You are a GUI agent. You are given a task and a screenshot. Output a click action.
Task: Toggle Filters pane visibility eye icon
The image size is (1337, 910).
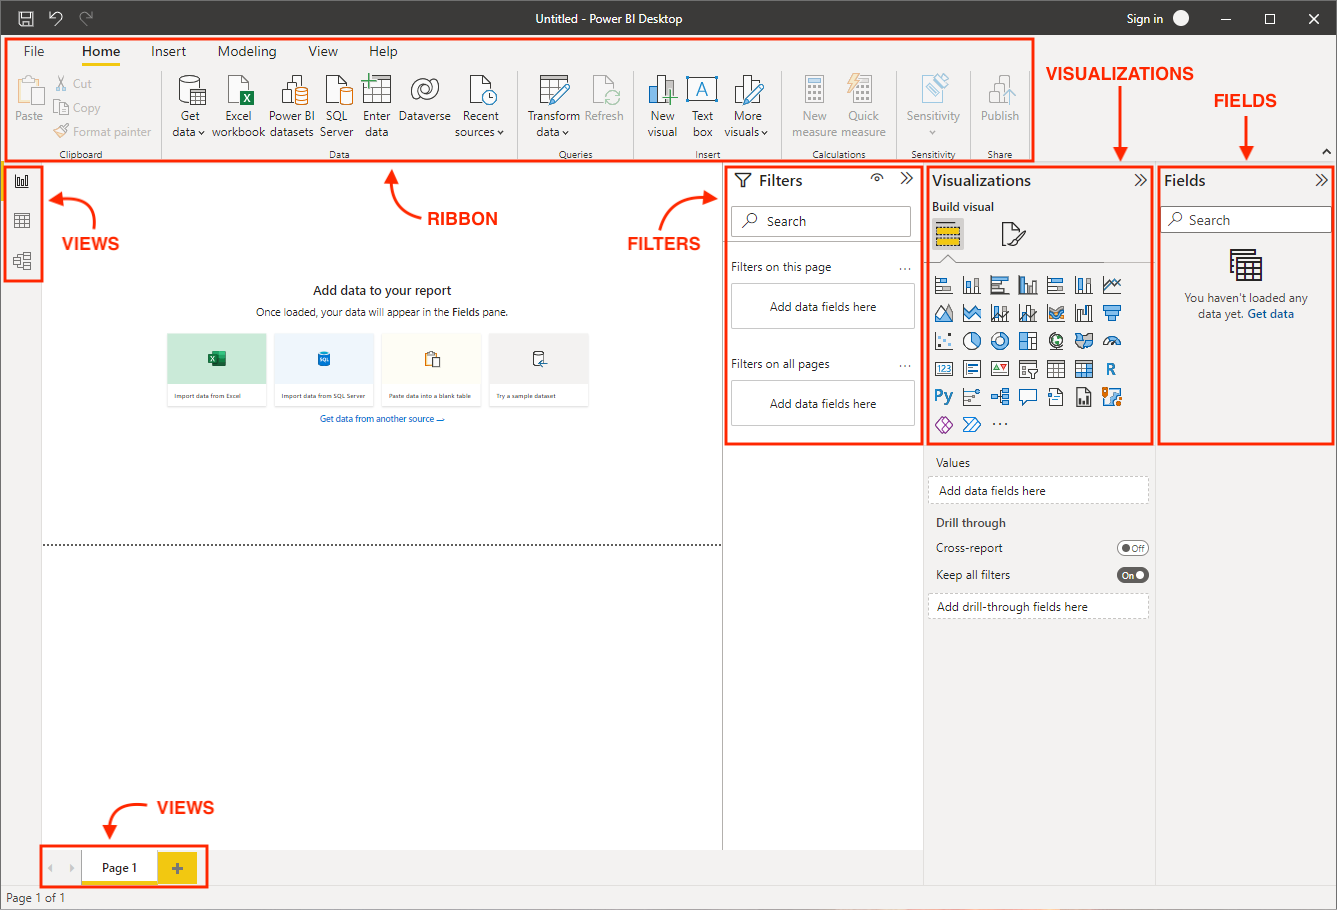click(x=877, y=179)
